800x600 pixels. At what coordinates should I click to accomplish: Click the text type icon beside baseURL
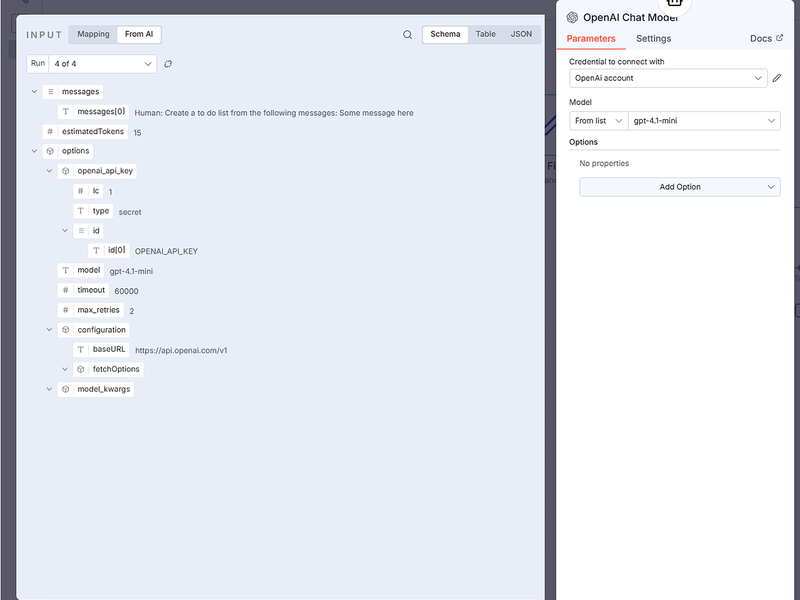[x=81, y=349]
